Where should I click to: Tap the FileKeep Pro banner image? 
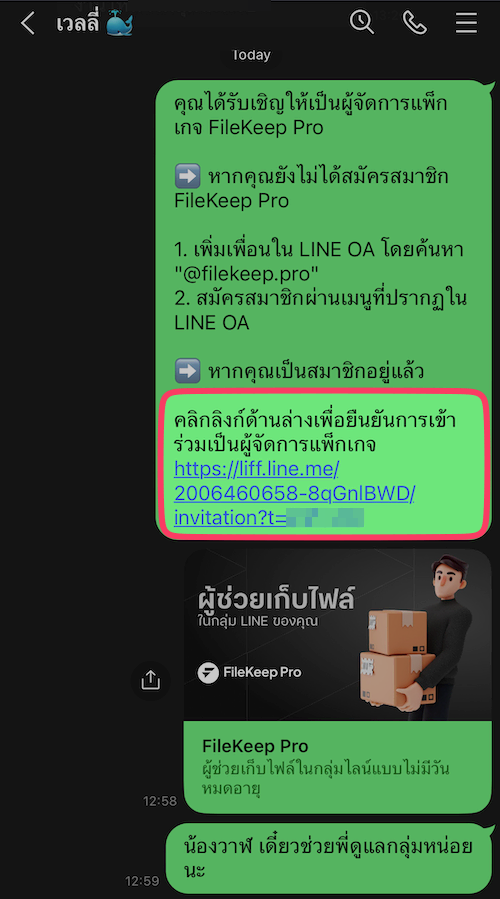click(338, 635)
